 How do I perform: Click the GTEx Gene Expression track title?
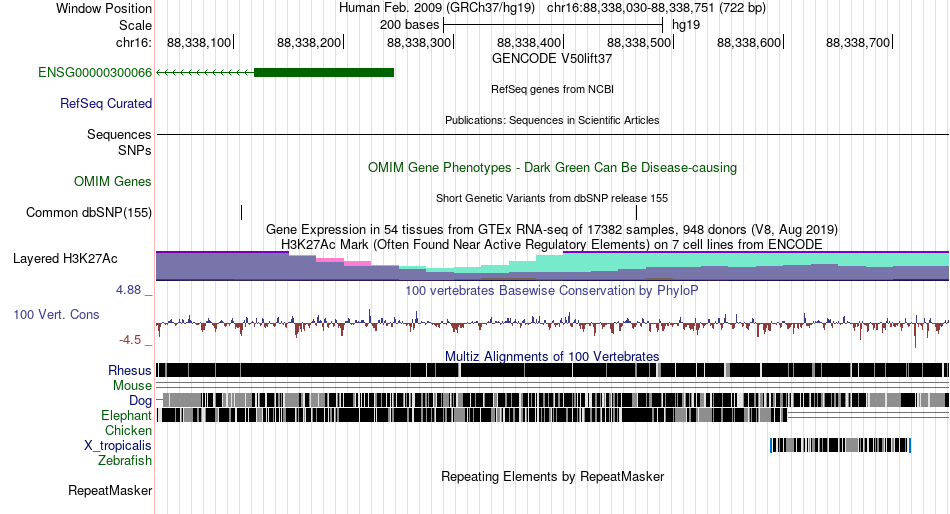point(552,230)
